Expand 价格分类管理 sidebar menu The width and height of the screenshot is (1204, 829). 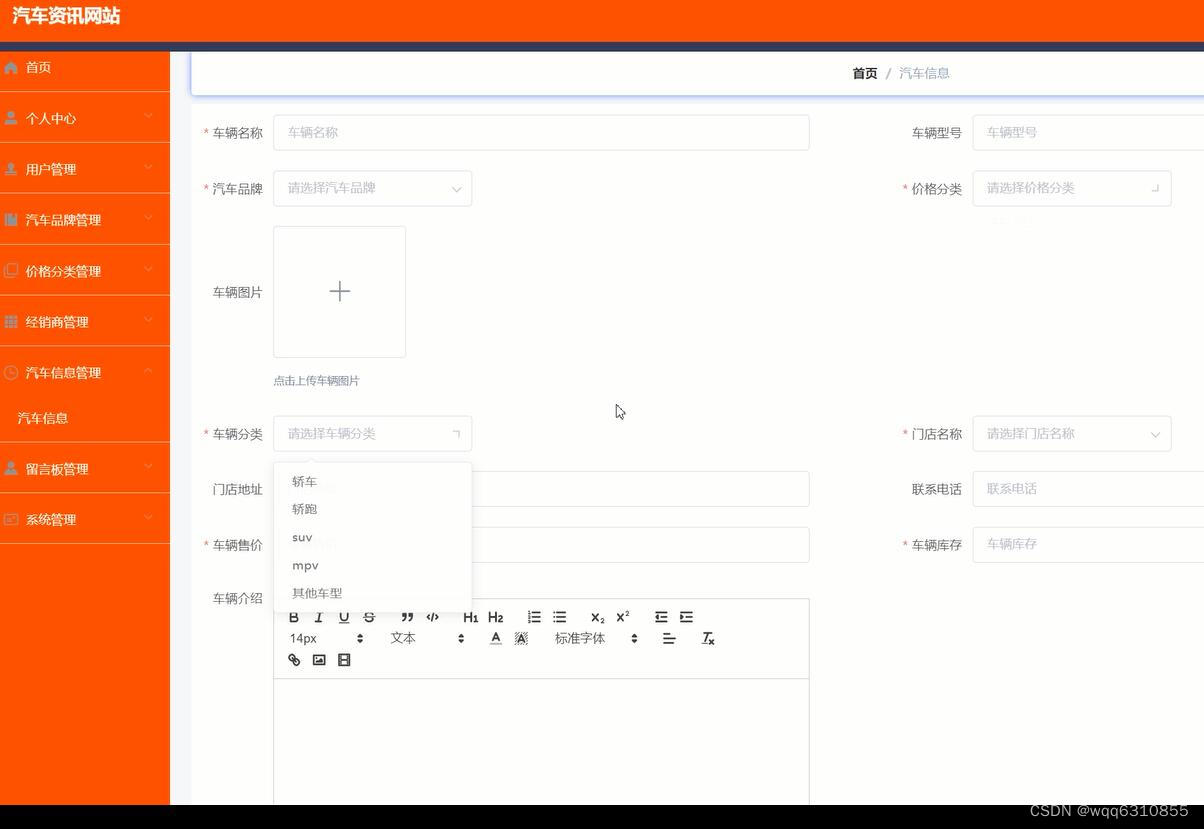click(85, 271)
